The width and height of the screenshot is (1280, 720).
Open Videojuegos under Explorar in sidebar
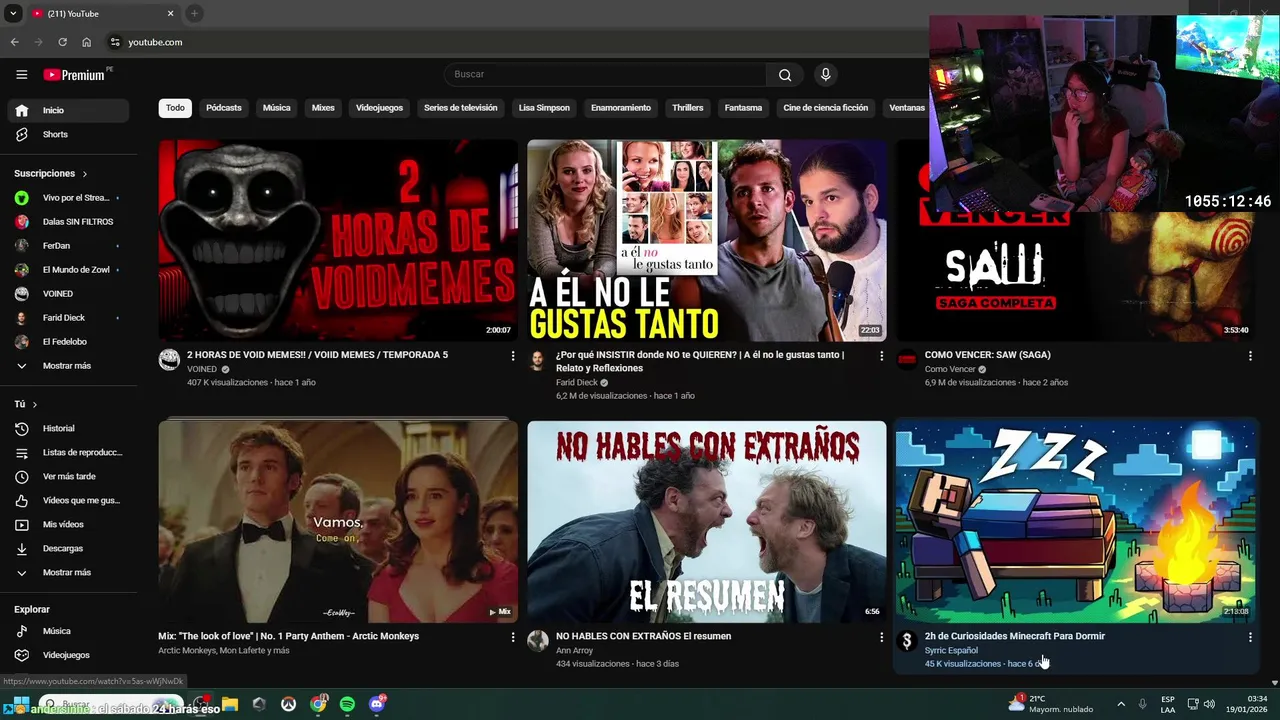[68, 655]
